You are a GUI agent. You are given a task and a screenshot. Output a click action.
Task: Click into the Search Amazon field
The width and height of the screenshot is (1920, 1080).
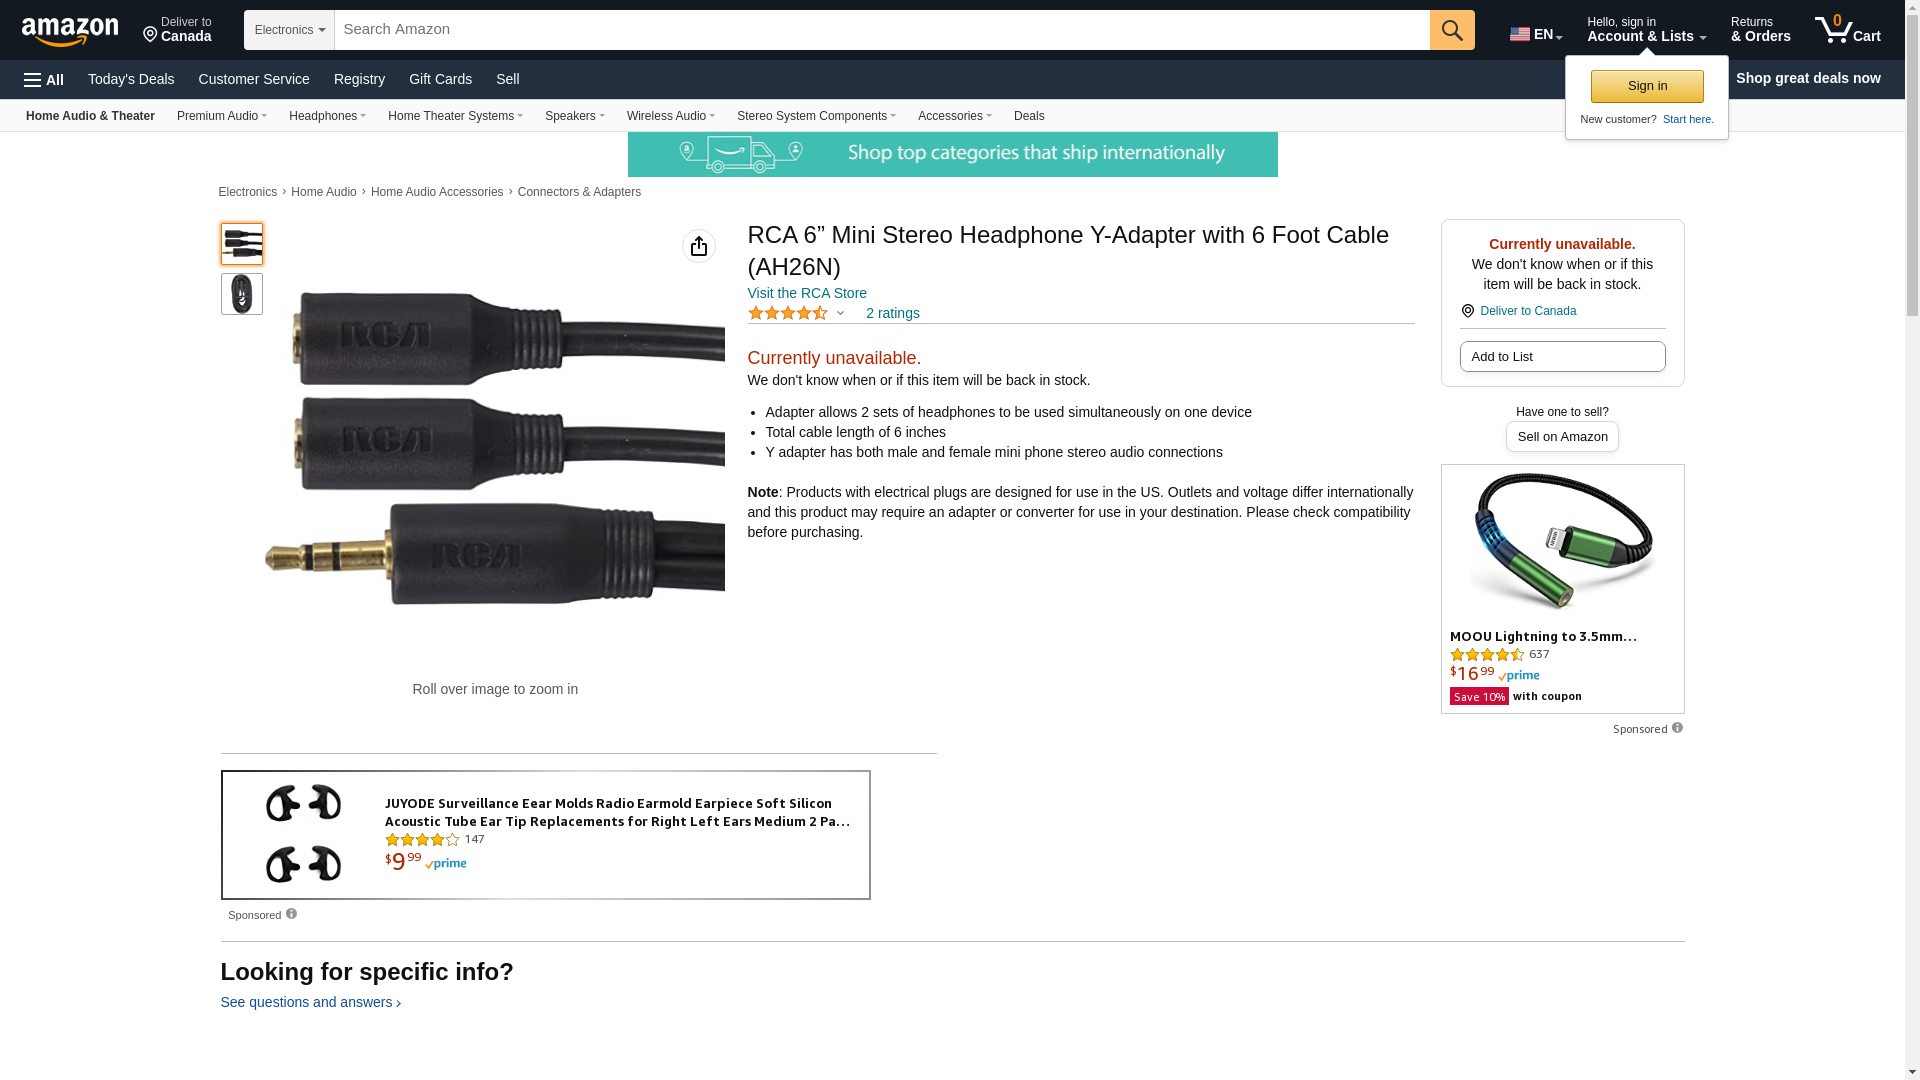coord(881,30)
